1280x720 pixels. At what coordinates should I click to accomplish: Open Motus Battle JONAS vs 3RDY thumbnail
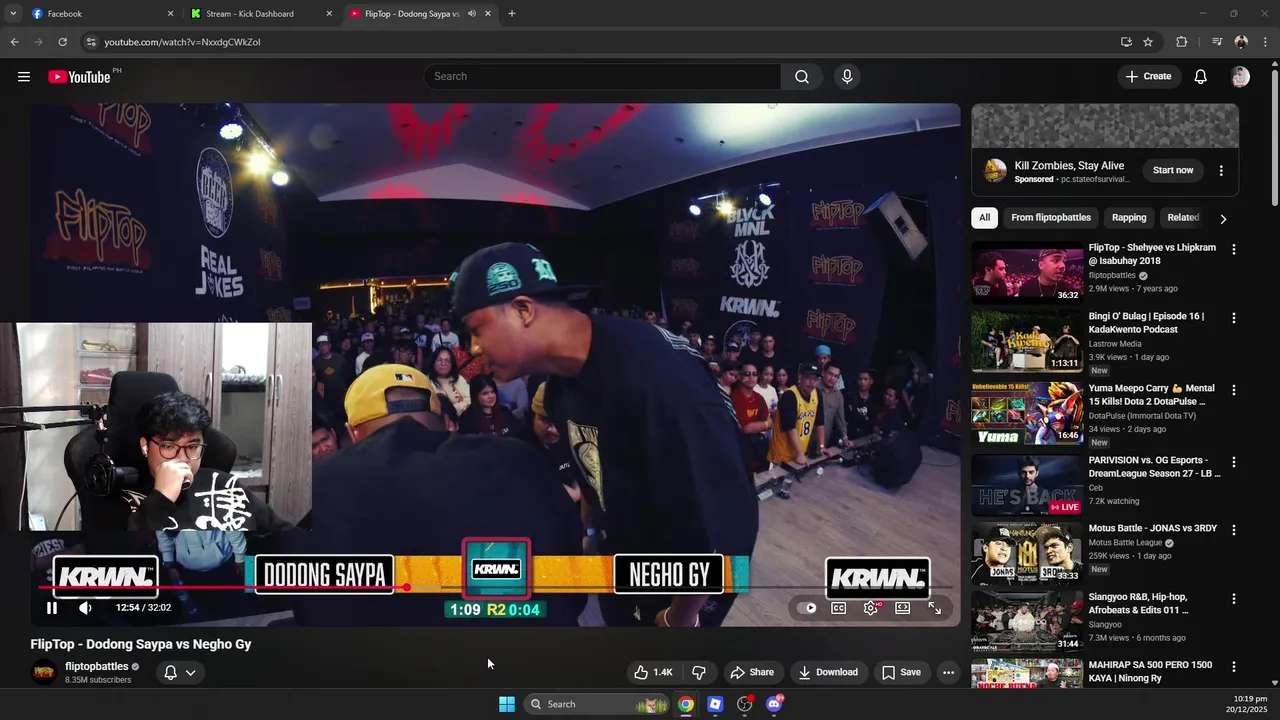[1027, 553]
